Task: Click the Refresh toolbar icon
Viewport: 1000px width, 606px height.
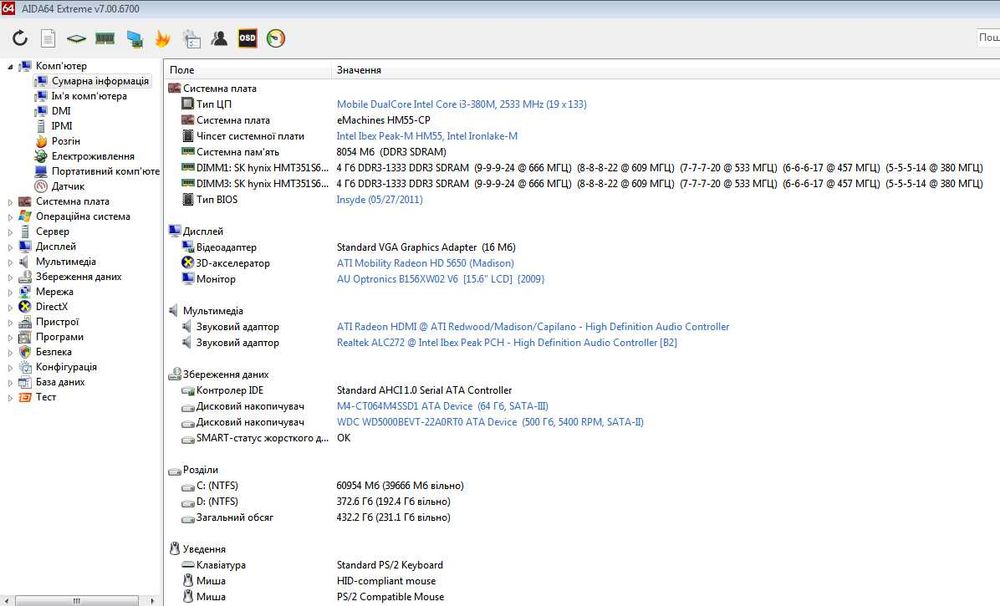Action: click(20, 38)
